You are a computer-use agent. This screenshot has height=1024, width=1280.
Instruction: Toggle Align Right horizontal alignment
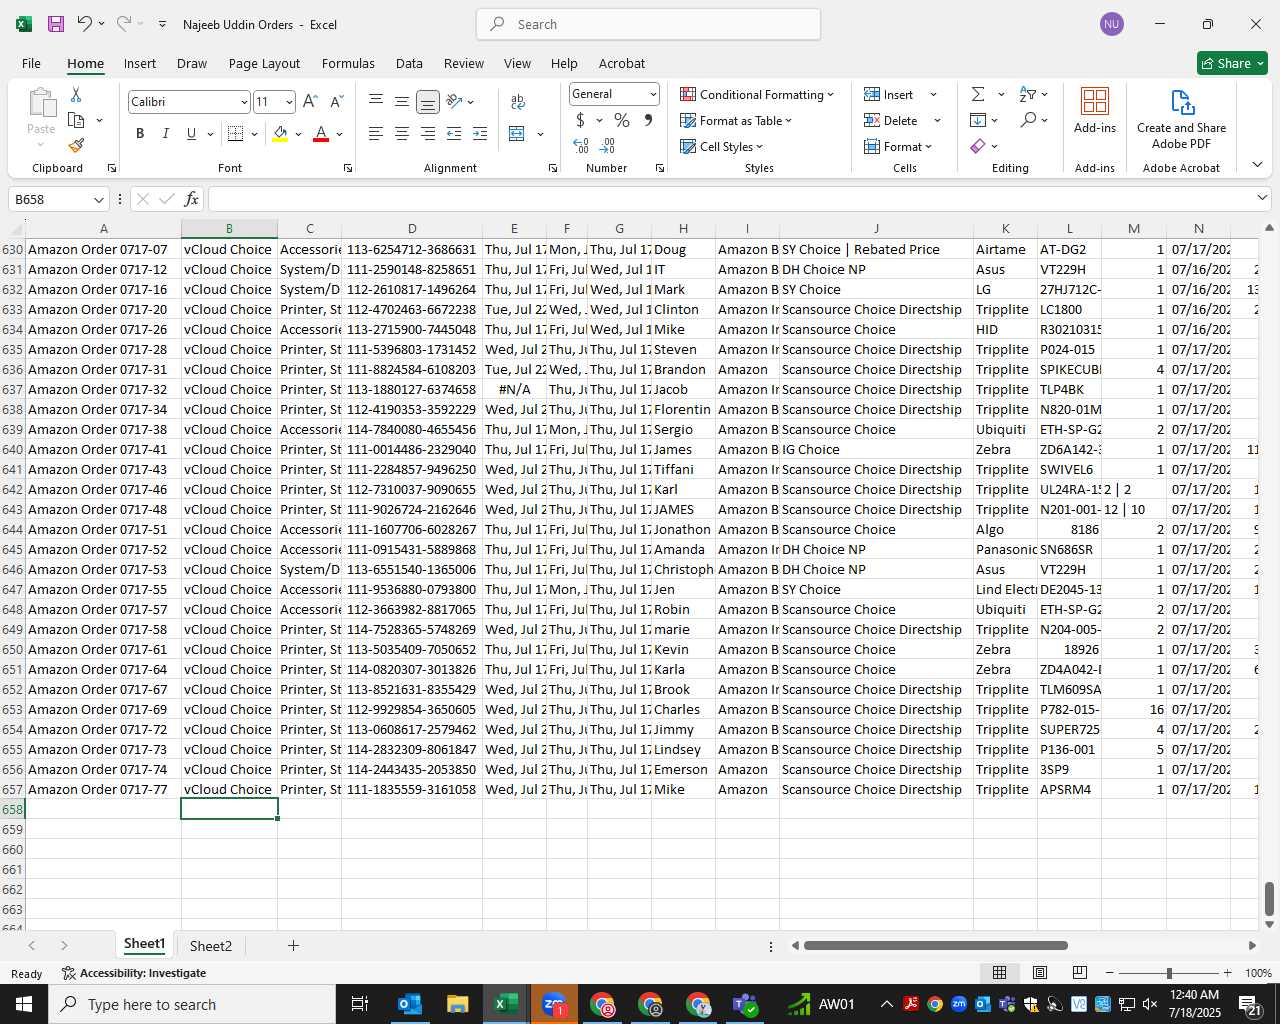click(x=428, y=134)
